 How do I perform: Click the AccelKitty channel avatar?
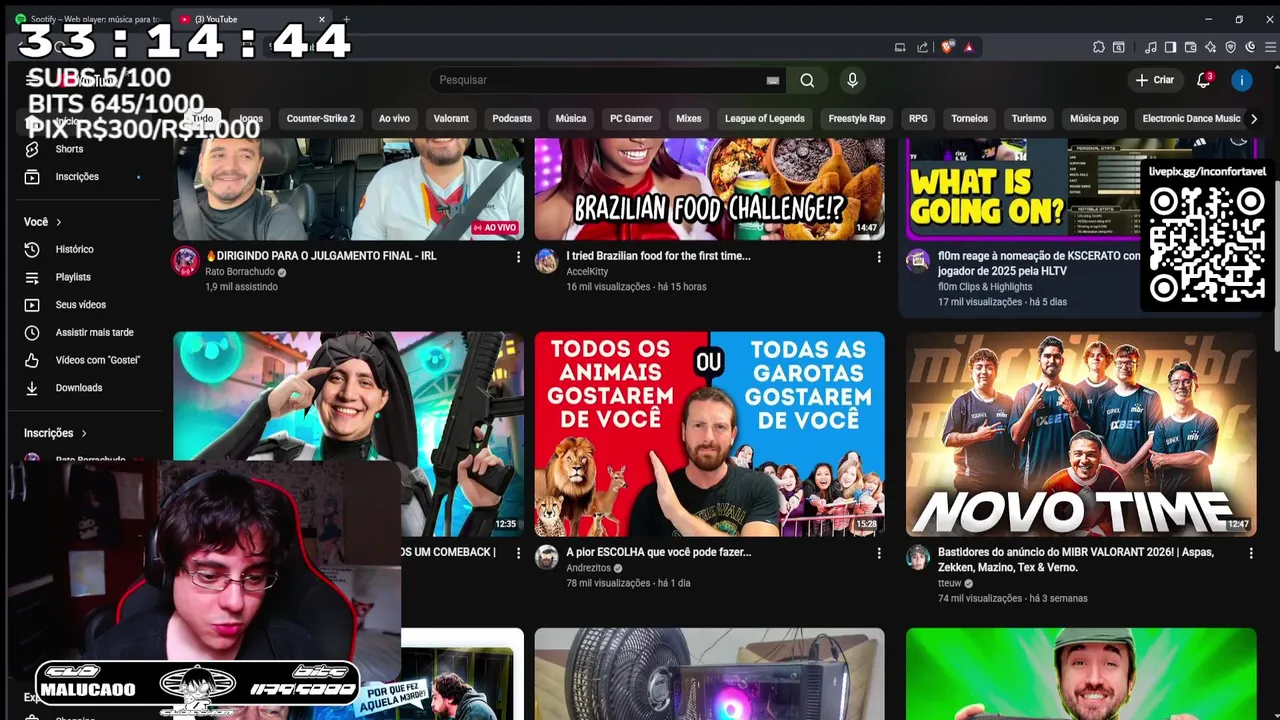click(546, 261)
